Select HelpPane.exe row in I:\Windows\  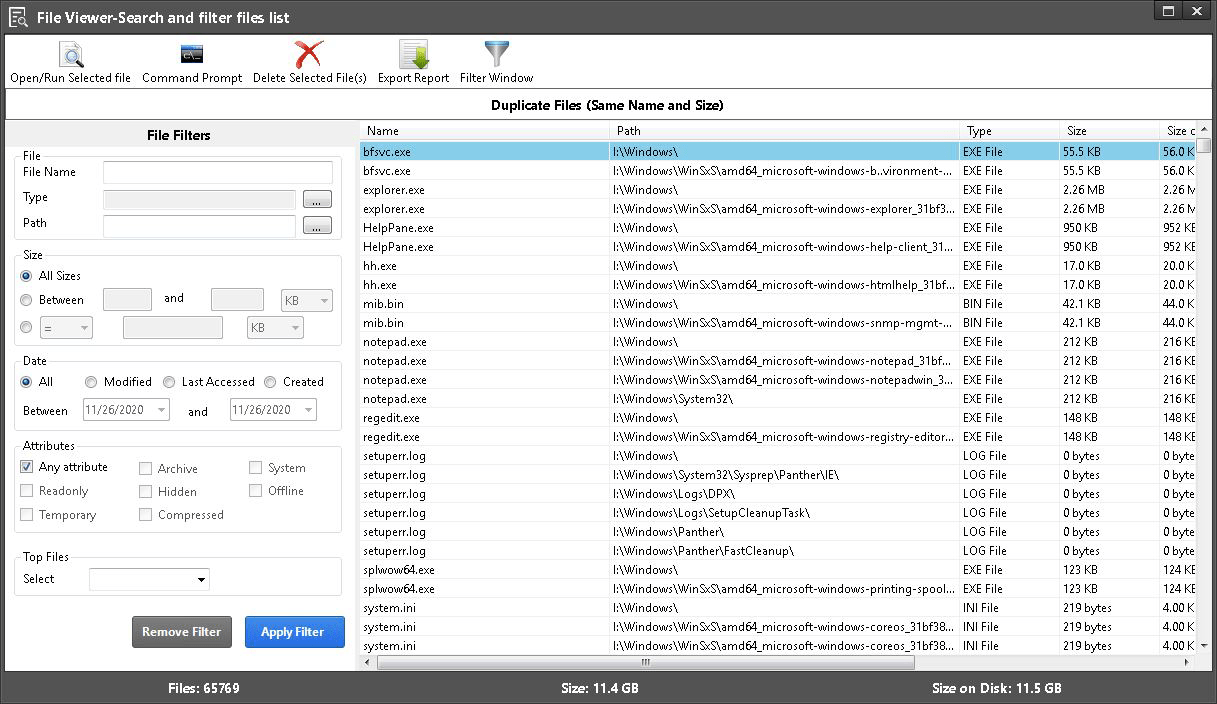pyautogui.click(x=778, y=228)
